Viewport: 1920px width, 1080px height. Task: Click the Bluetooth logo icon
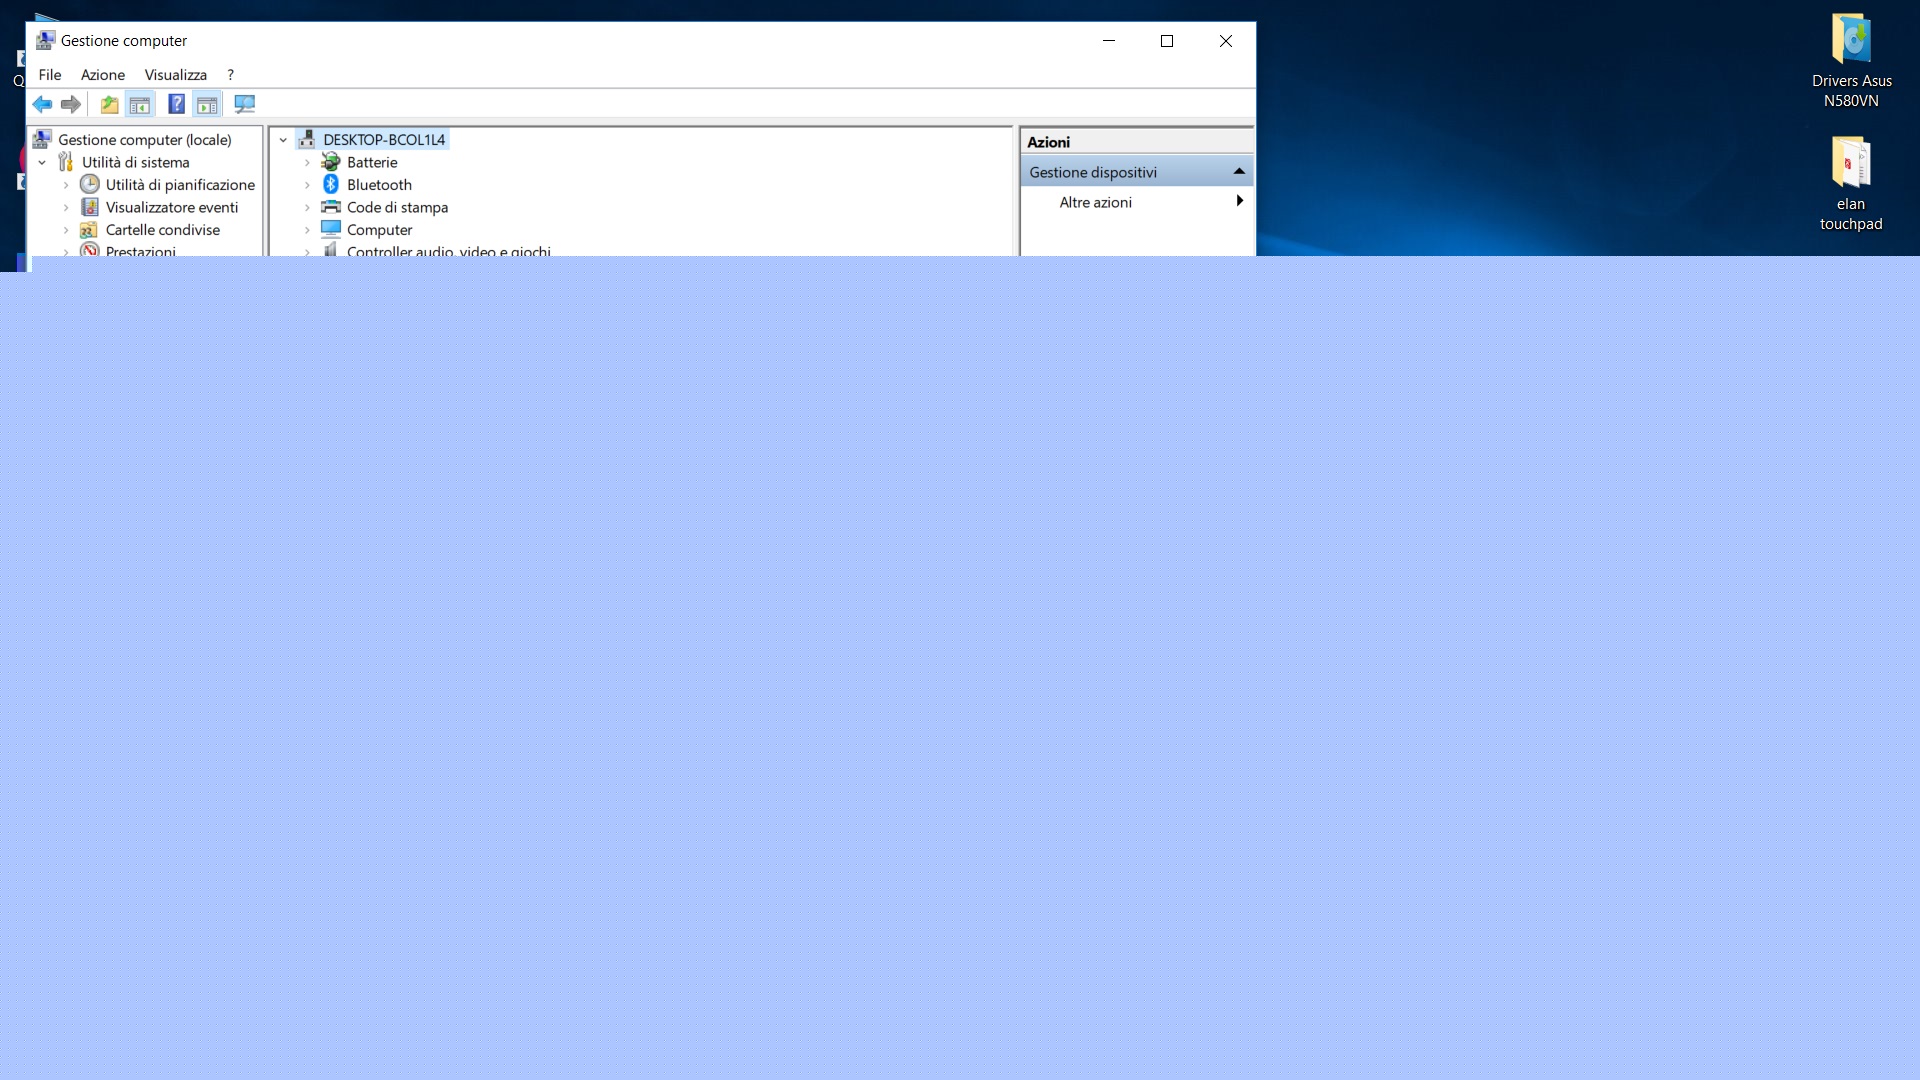click(331, 184)
